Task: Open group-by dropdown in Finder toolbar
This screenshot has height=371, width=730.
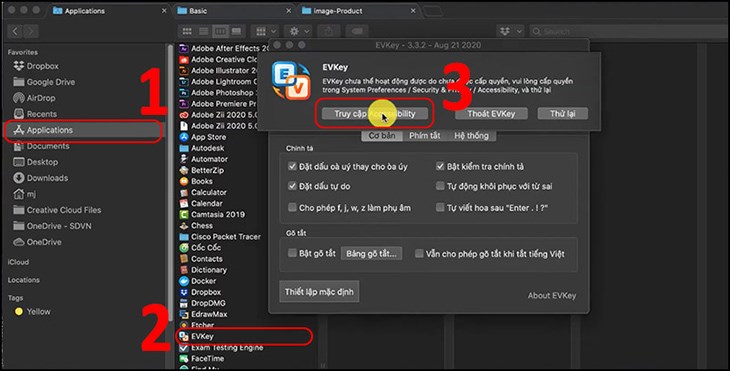Action: tap(265, 31)
